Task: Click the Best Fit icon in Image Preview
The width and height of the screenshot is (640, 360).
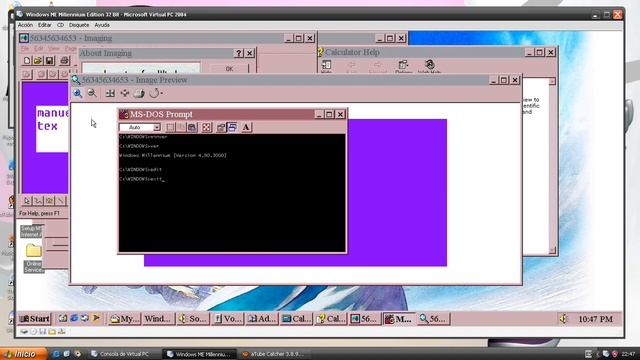Action: click(125, 93)
